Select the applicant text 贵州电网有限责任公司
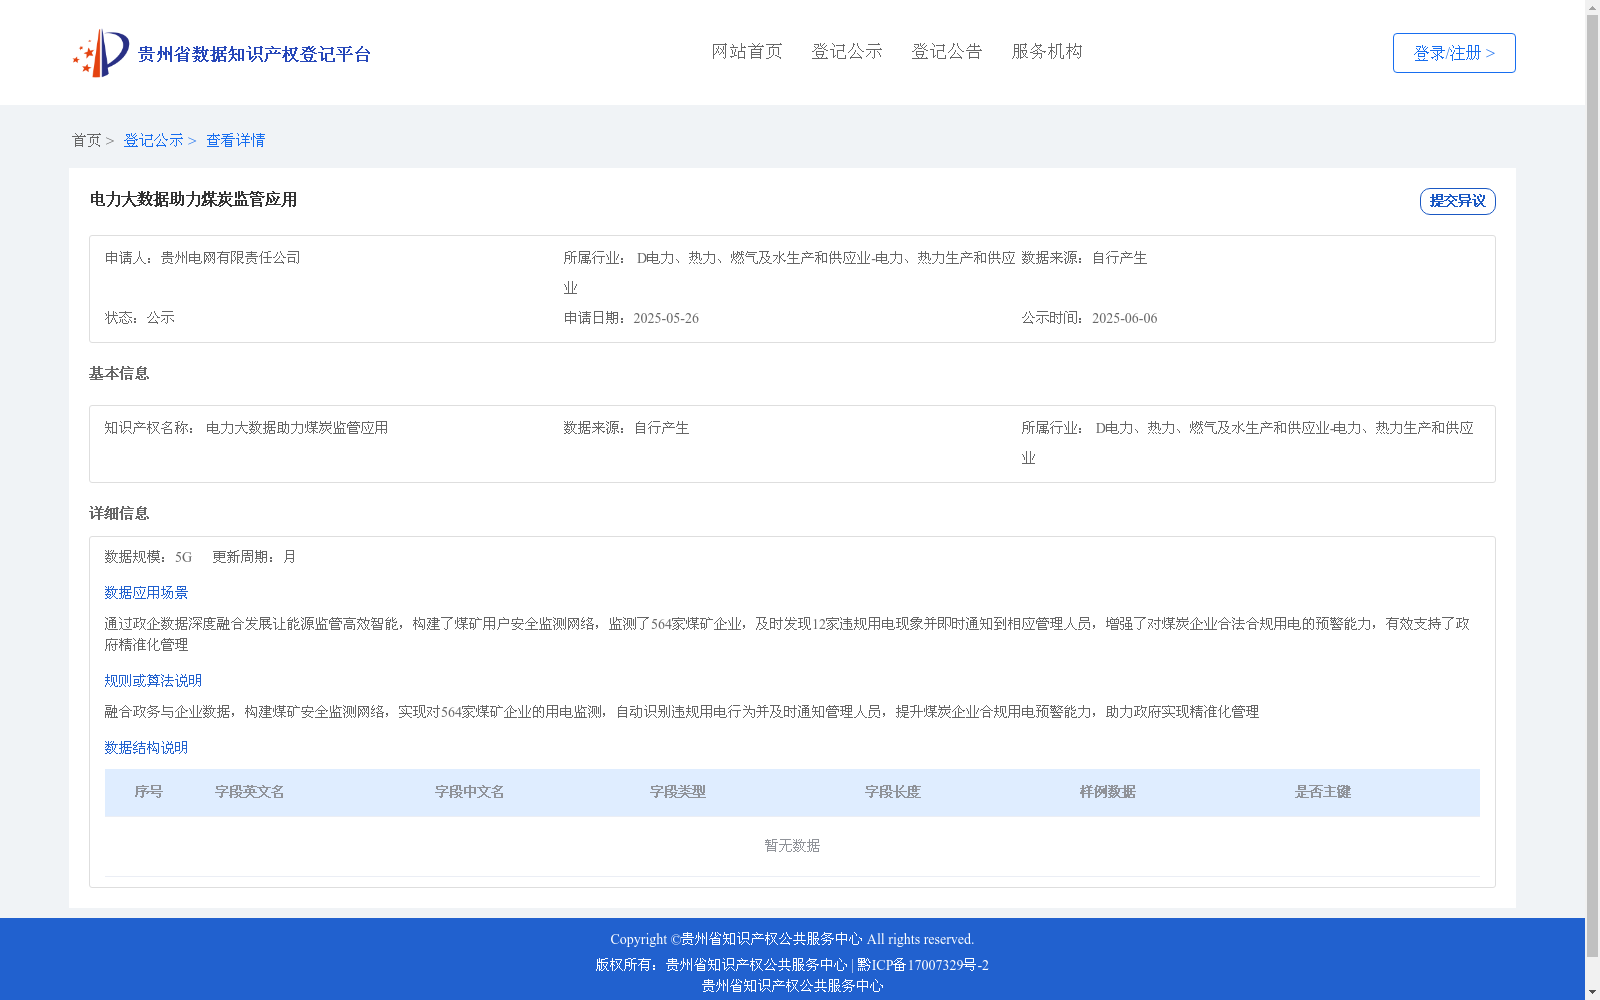Image resolution: width=1600 pixels, height=1000 pixels. (231, 258)
